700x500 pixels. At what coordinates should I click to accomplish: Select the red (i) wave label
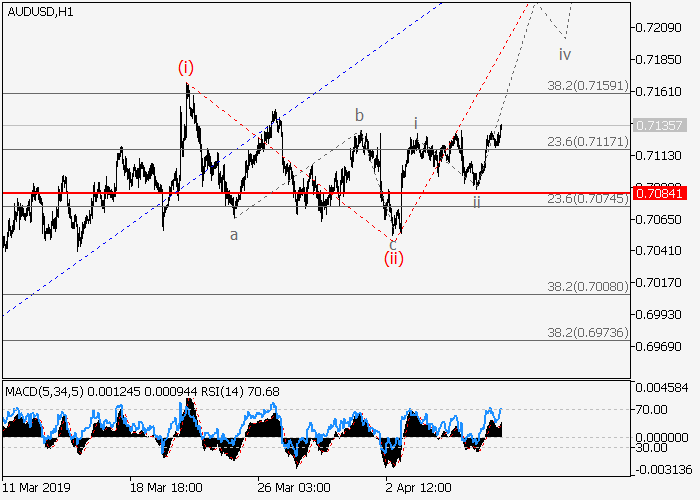[187, 67]
